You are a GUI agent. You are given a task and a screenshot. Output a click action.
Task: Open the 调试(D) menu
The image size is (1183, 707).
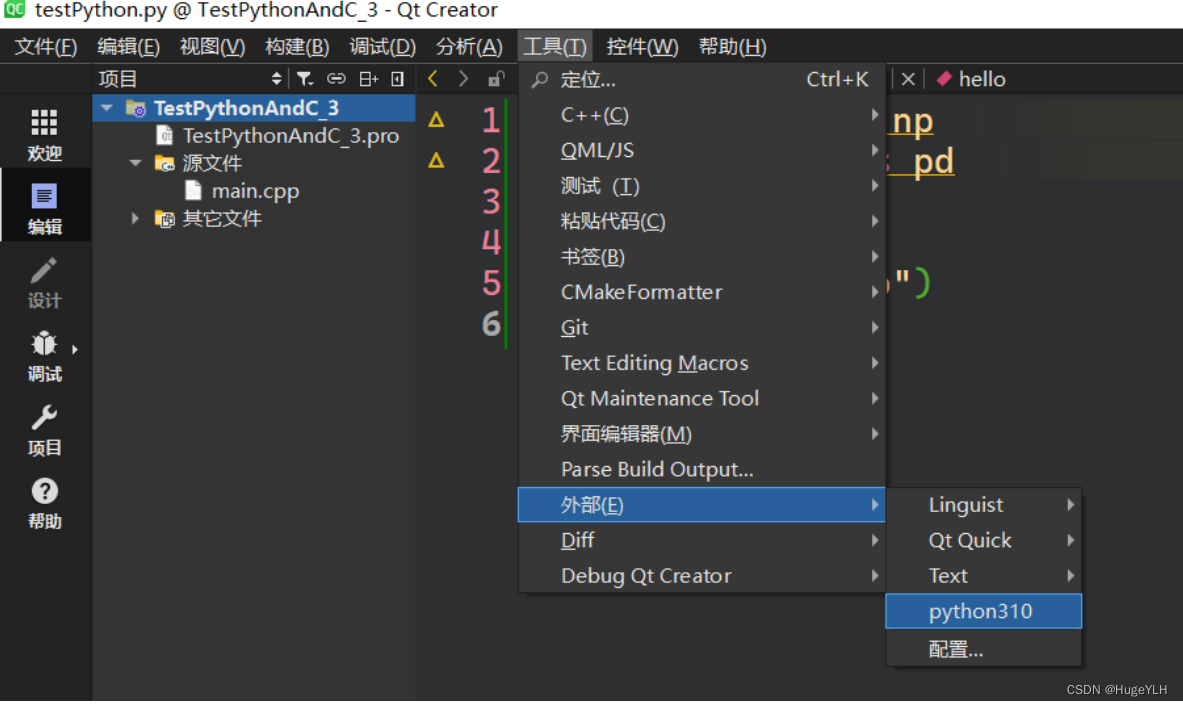click(x=383, y=47)
